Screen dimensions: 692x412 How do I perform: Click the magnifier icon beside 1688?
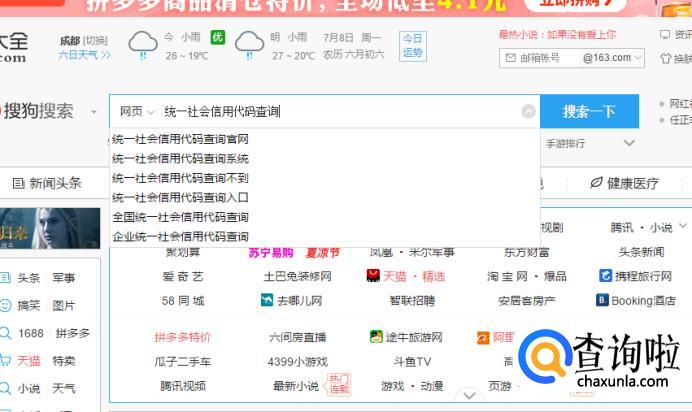coord(5,333)
